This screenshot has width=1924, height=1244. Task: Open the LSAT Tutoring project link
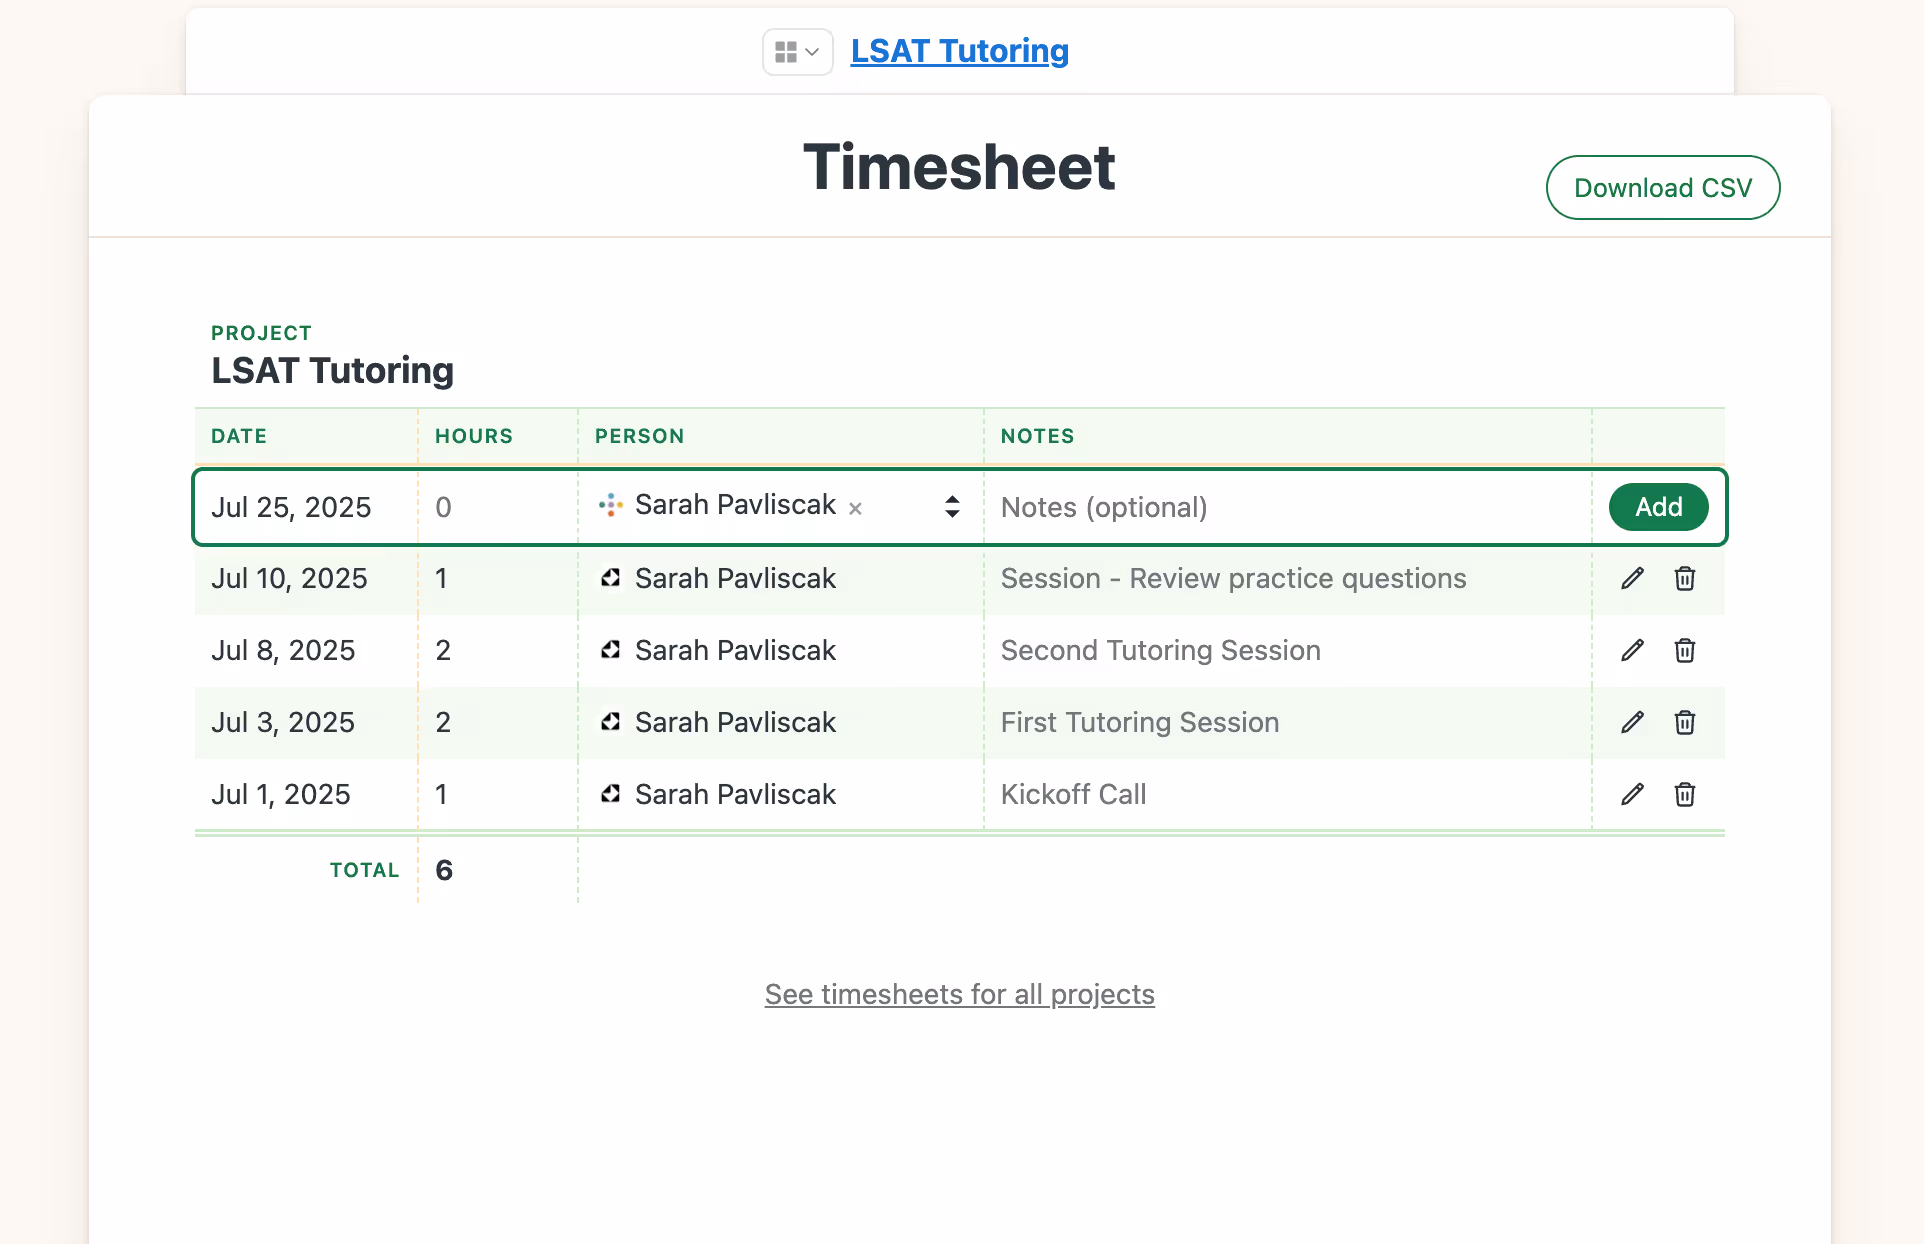[959, 50]
